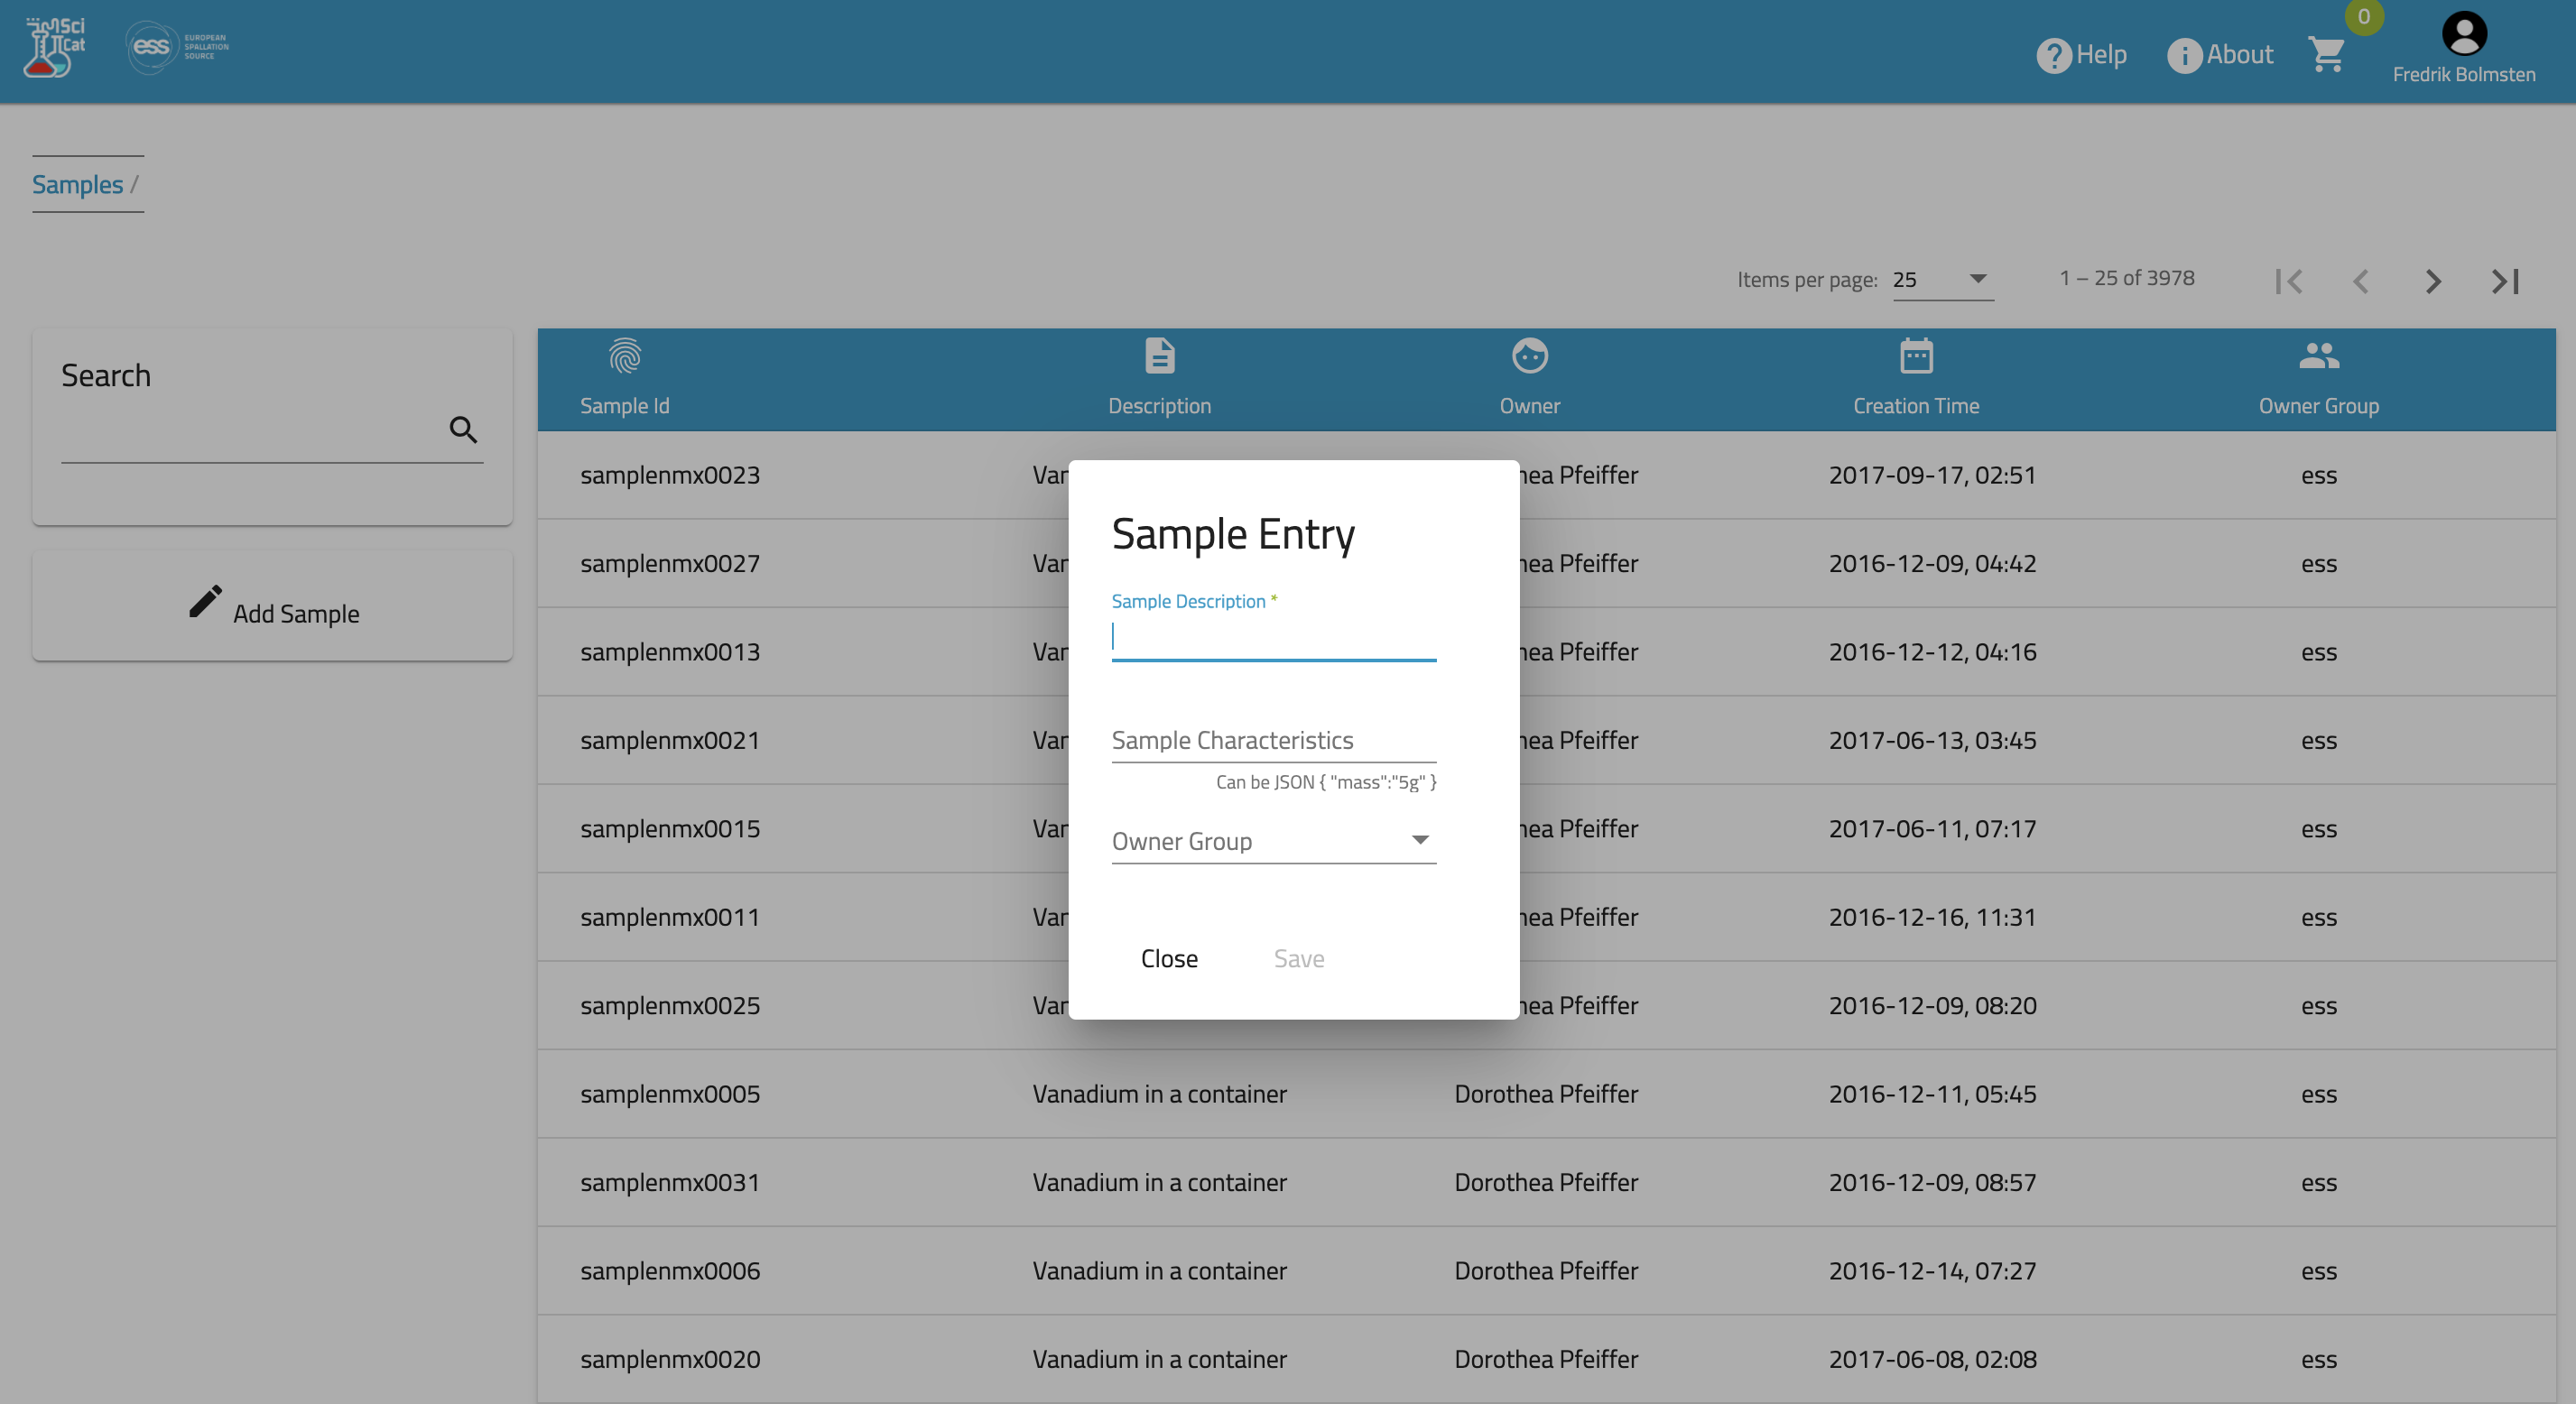Click the Creation Time calendar icon

click(1916, 356)
